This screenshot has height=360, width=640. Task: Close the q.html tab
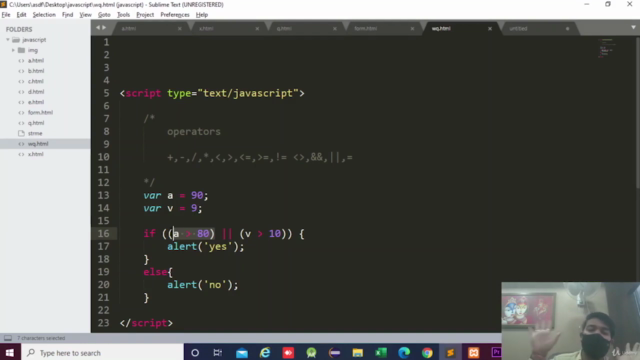click(335, 29)
